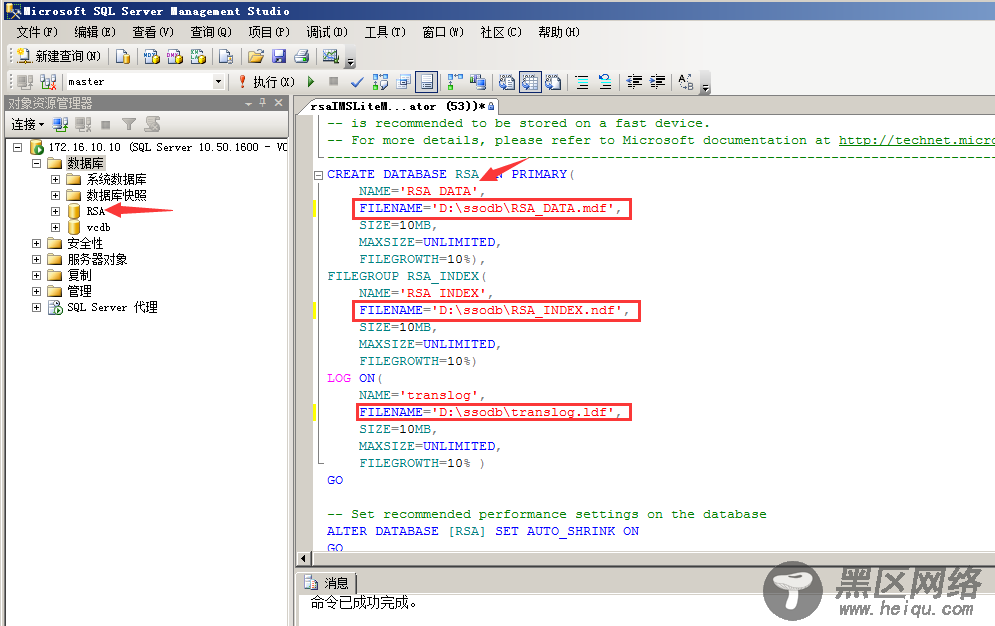
Task: Expand the vcdb database node
Action: pos(56,227)
